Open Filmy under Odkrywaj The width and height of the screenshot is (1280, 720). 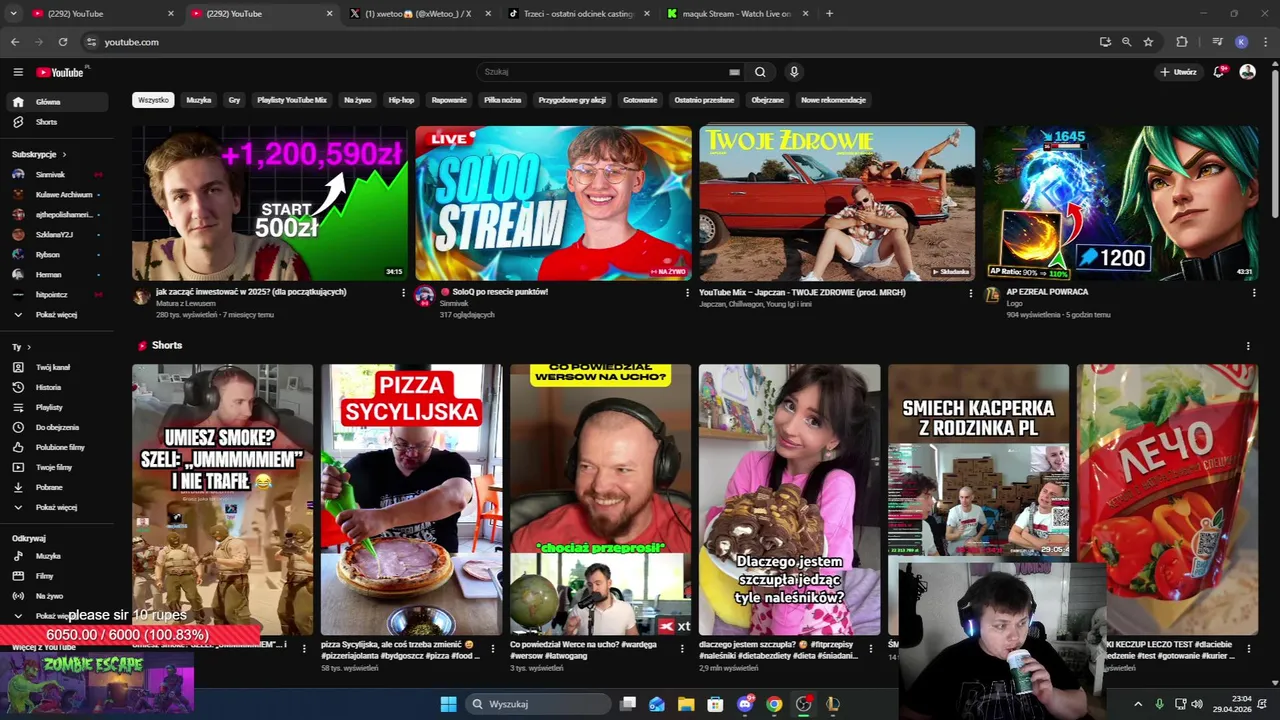click(x=56, y=576)
